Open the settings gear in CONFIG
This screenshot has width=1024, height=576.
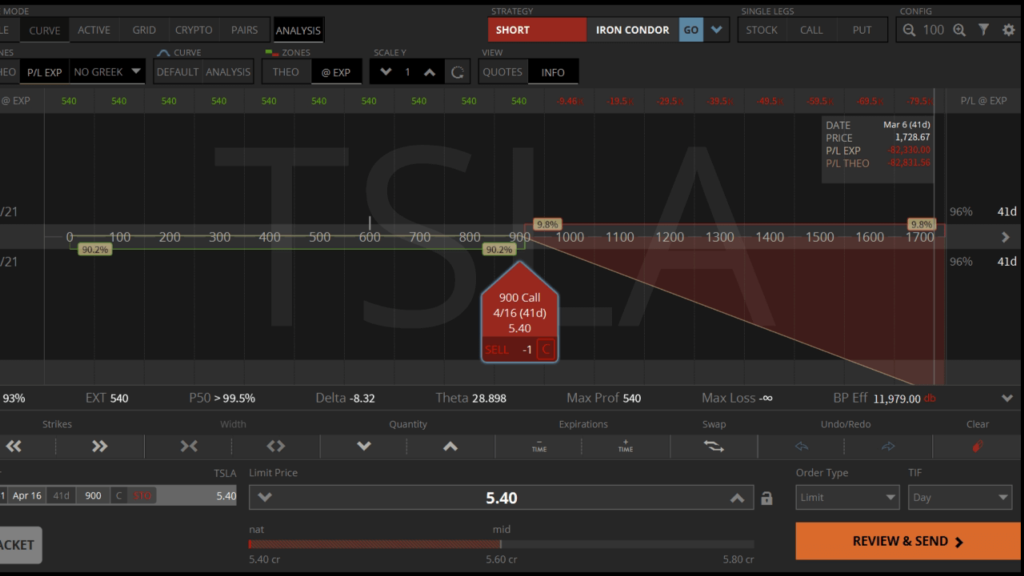[1009, 30]
